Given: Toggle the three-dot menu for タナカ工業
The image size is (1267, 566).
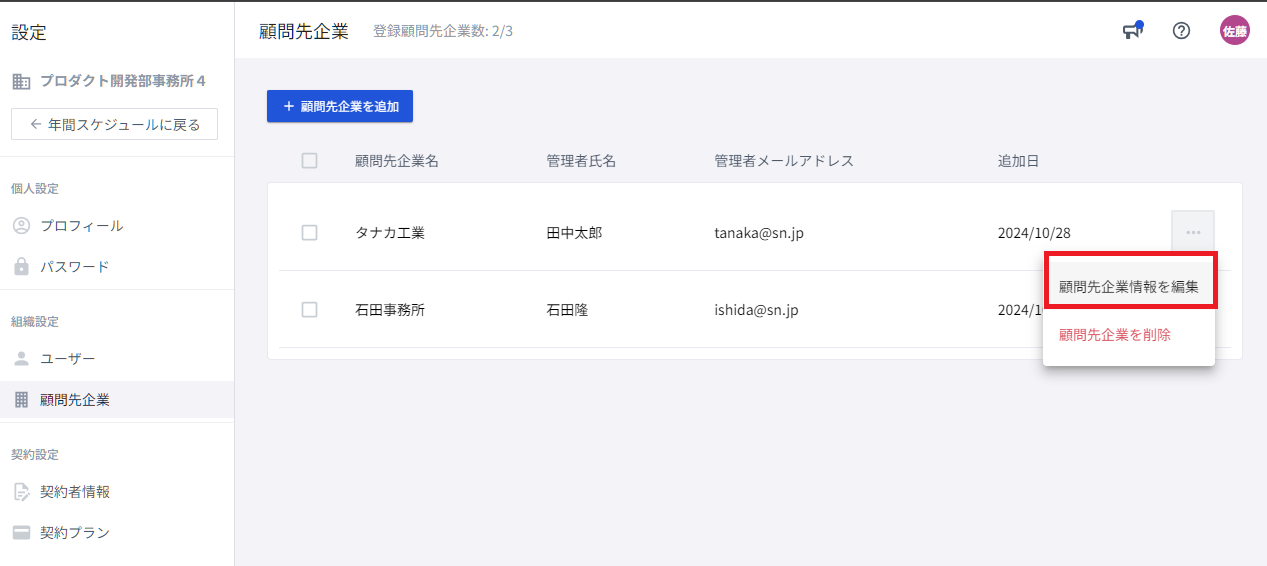Looking at the screenshot, I should [1192, 232].
